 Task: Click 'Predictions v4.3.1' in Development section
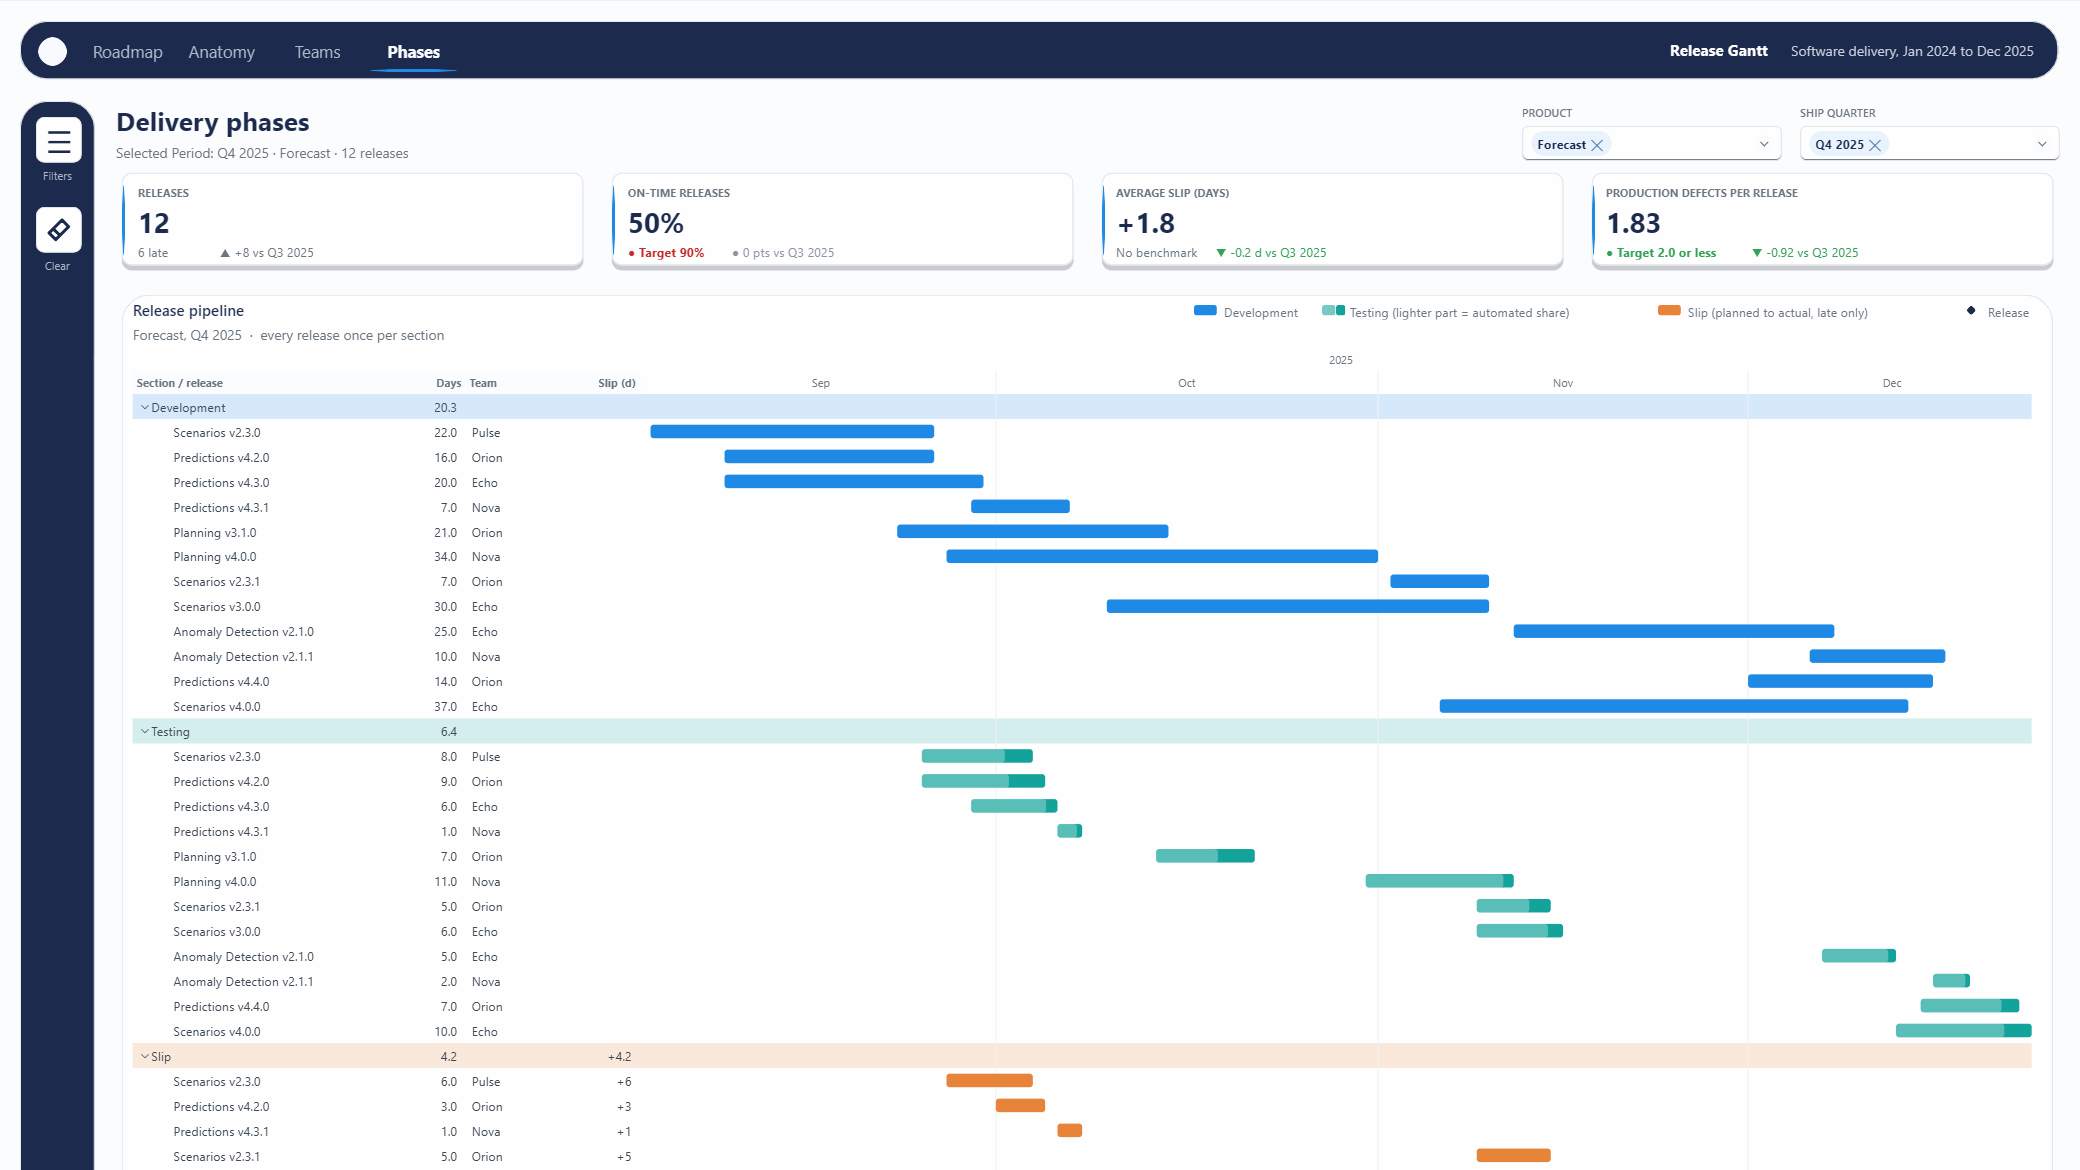[221, 508]
